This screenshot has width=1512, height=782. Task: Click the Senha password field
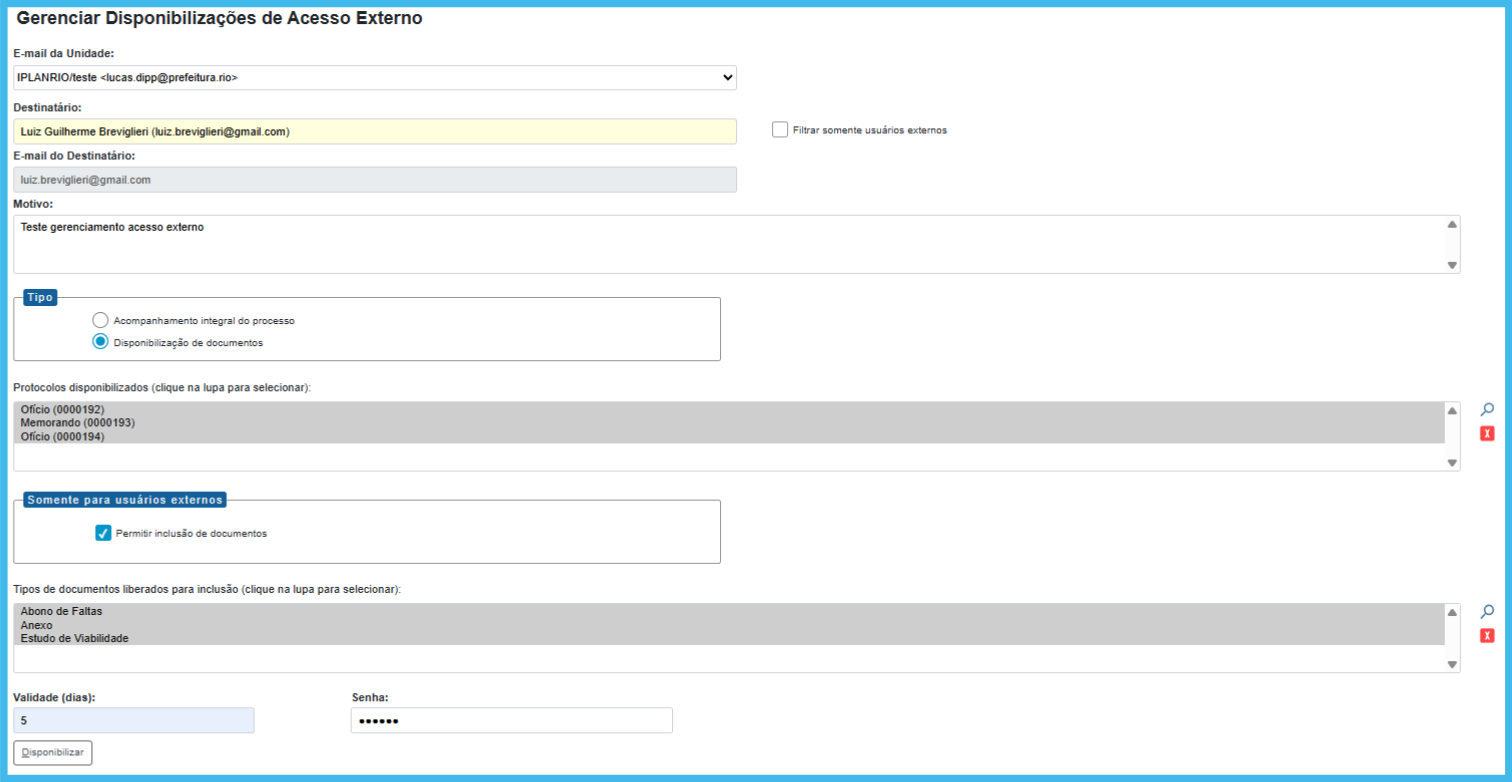pos(511,720)
